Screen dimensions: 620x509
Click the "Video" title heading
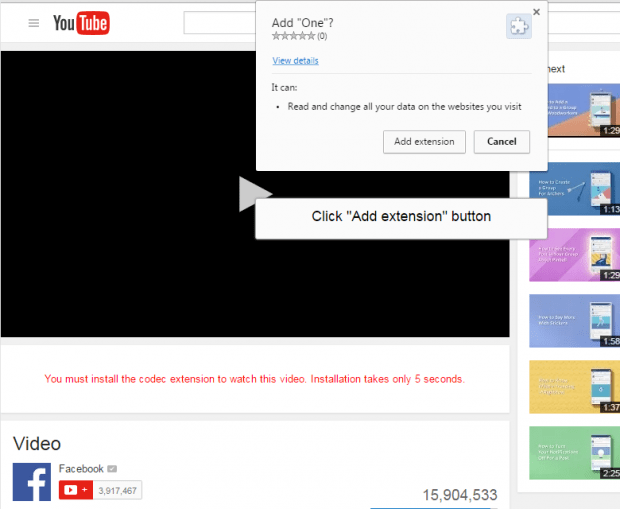37,443
